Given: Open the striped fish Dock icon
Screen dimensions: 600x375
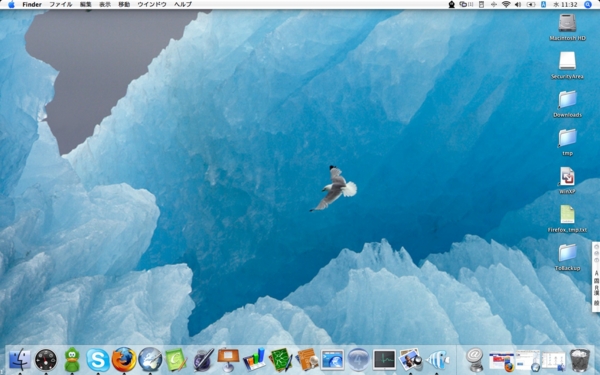Looking at the screenshot, I should click(437, 360).
